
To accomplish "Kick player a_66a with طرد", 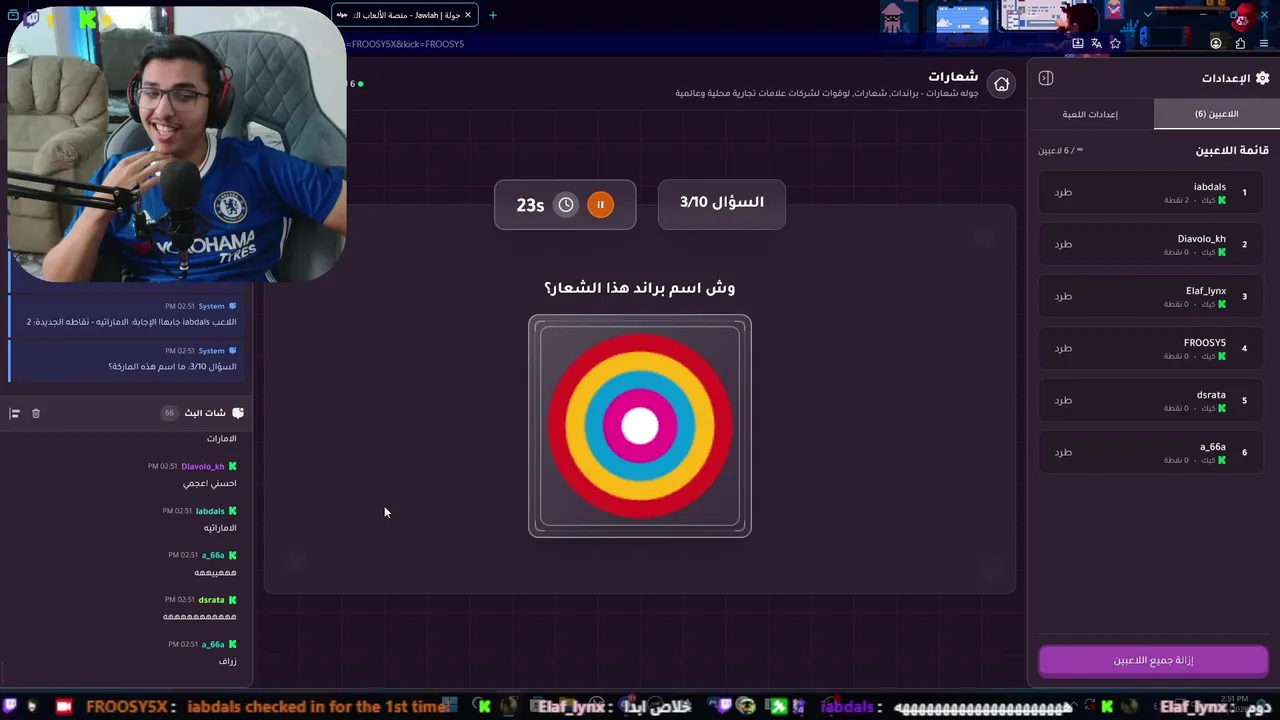I will [x=1063, y=452].
